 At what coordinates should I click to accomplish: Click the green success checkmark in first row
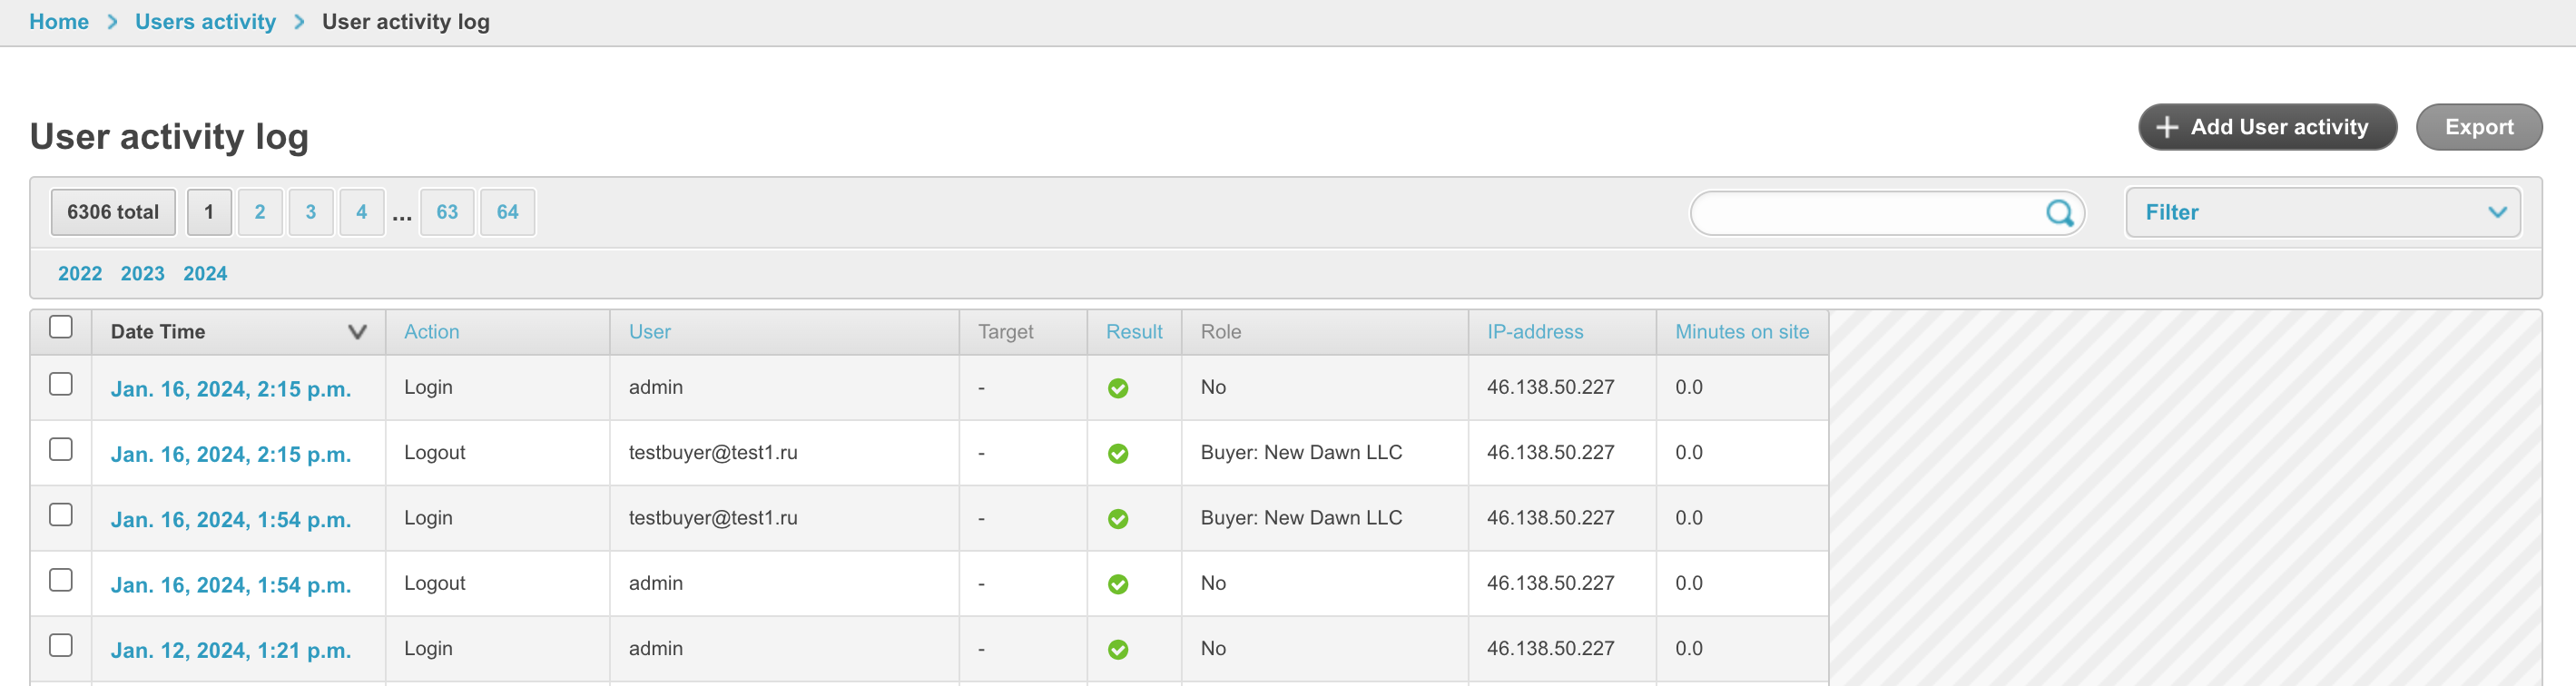click(1117, 389)
